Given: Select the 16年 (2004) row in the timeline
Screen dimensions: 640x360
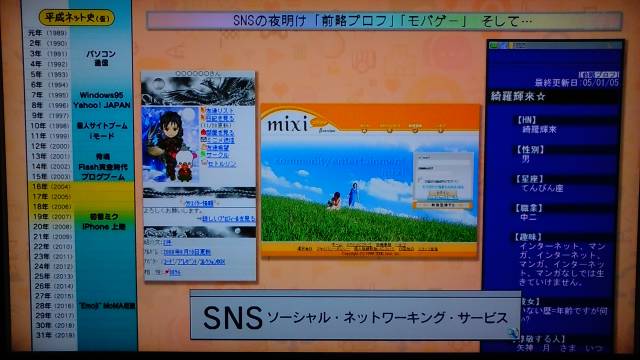Looking at the screenshot, I should click(82, 187).
